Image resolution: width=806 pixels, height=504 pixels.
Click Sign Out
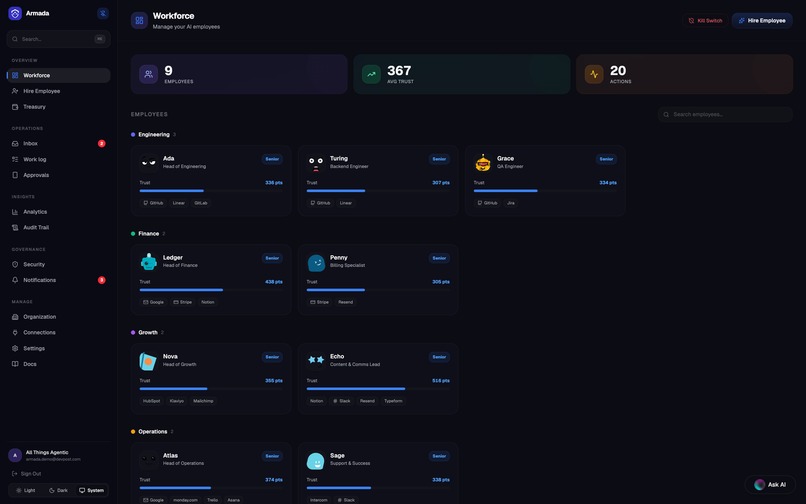pos(26,474)
